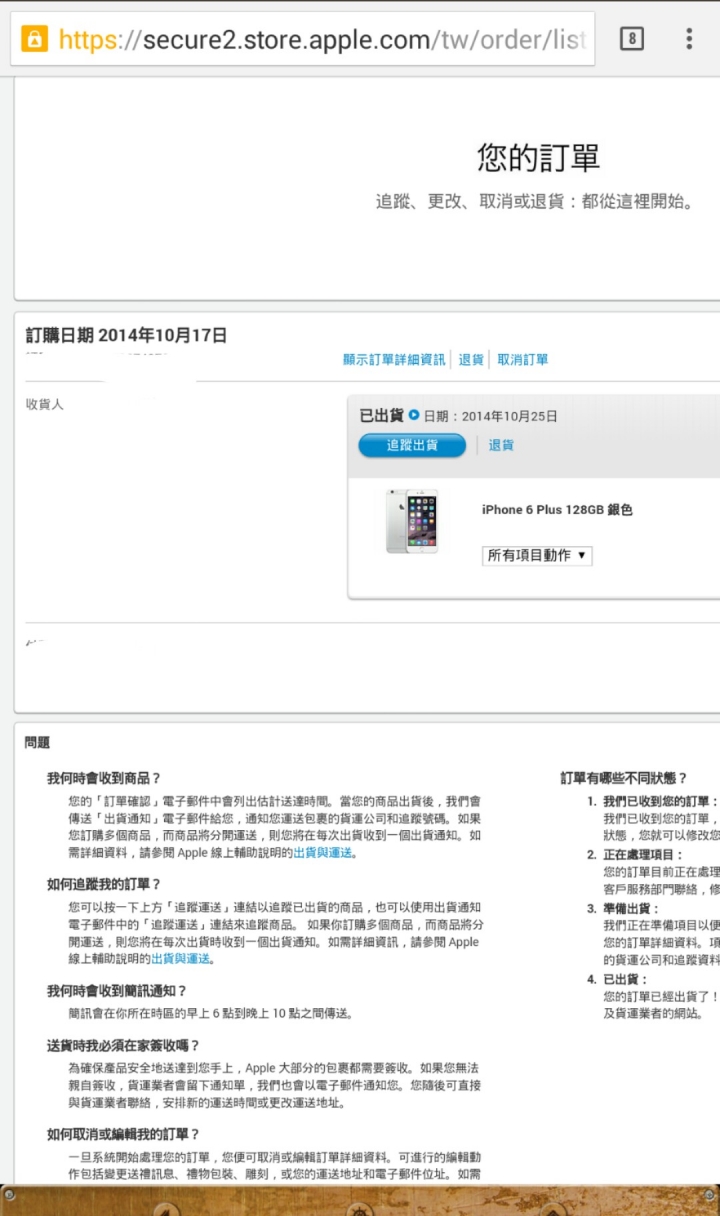Select question 如何取消或編輯我的訂單？
The height and width of the screenshot is (1216, 720).
pyautogui.click(x=123, y=1134)
